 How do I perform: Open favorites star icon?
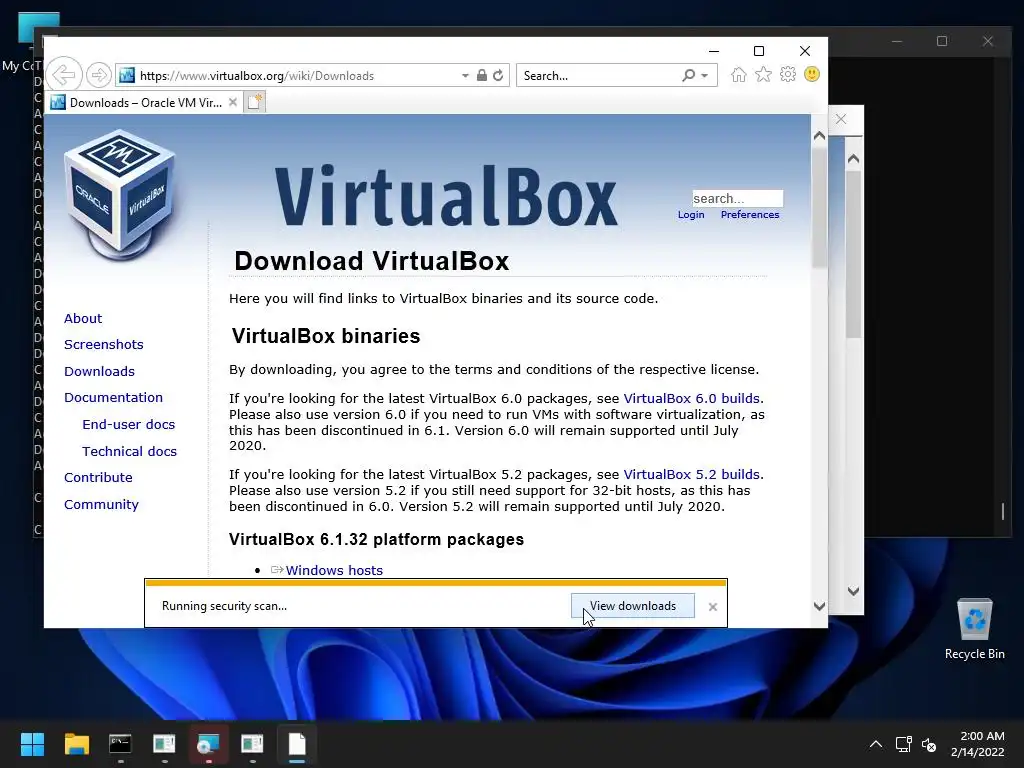(x=763, y=74)
